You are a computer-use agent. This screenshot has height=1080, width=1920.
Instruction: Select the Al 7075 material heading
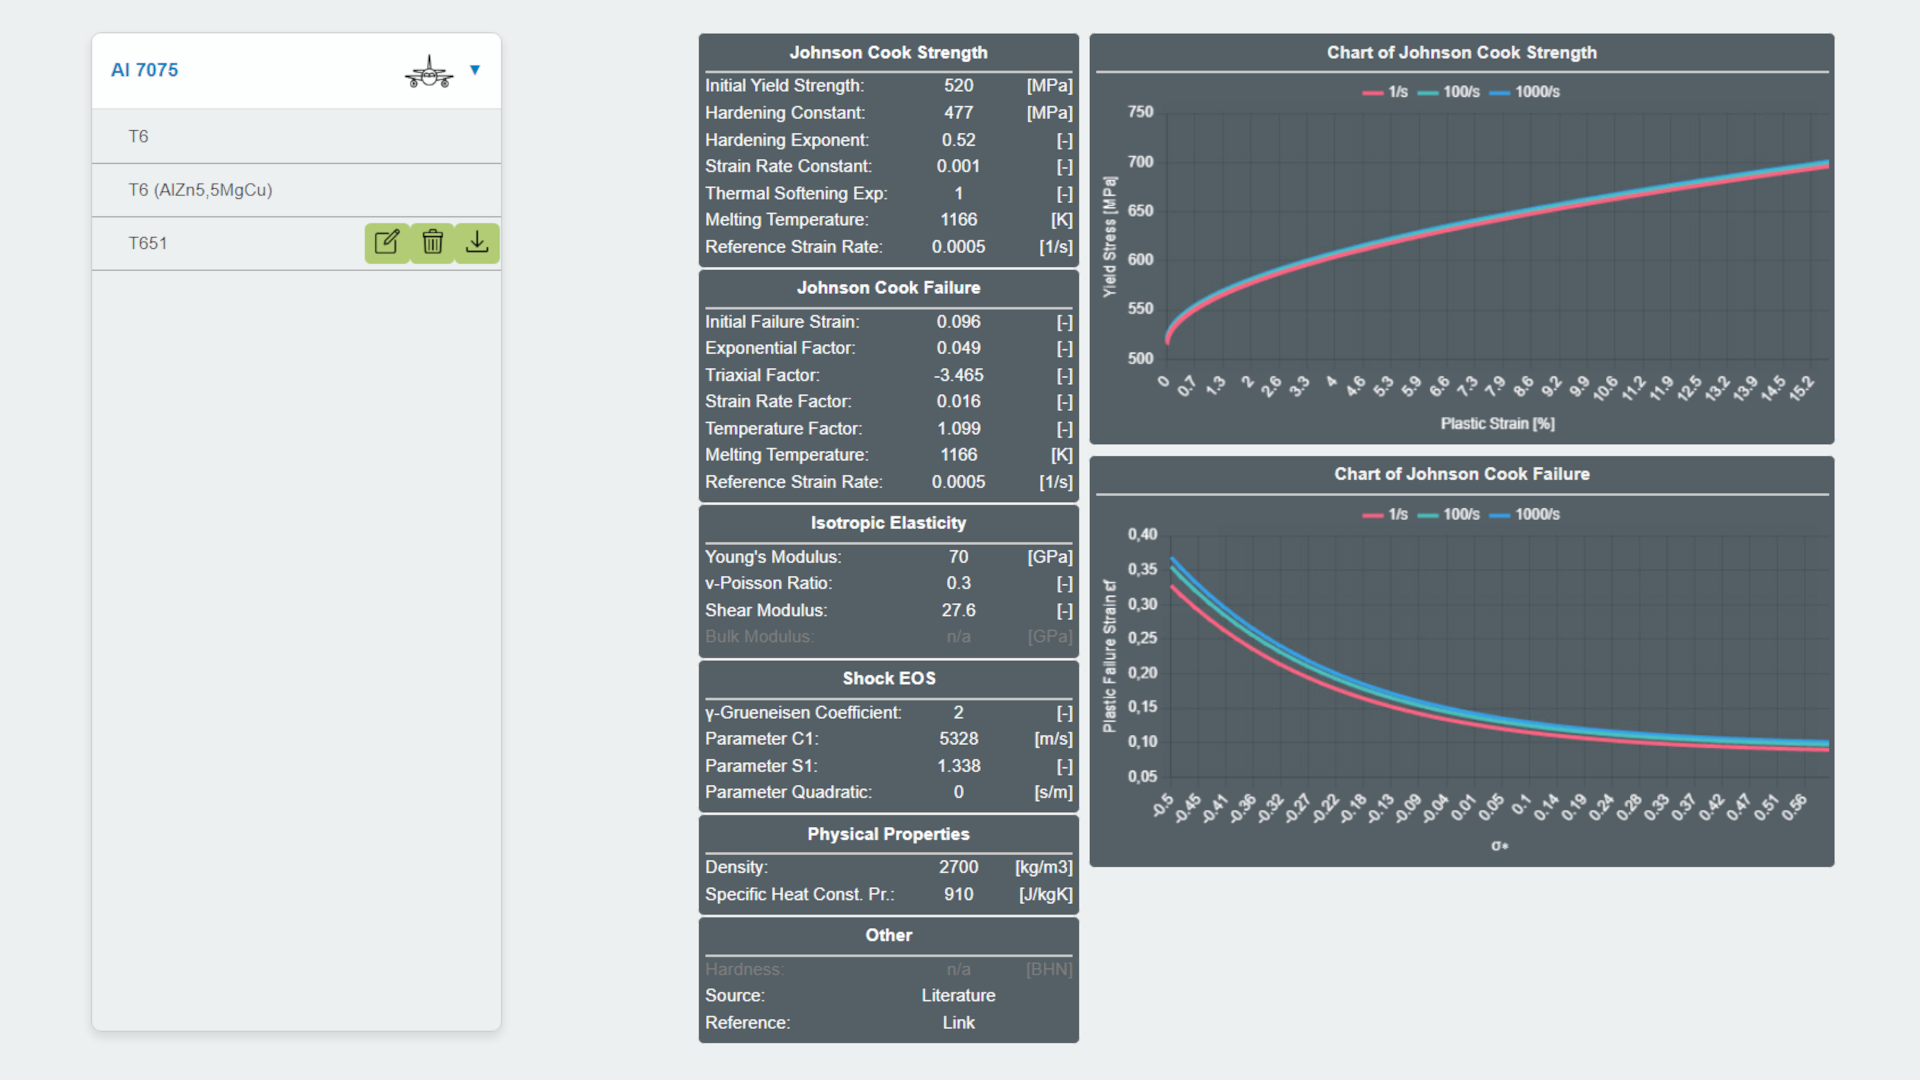tap(144, 70)
